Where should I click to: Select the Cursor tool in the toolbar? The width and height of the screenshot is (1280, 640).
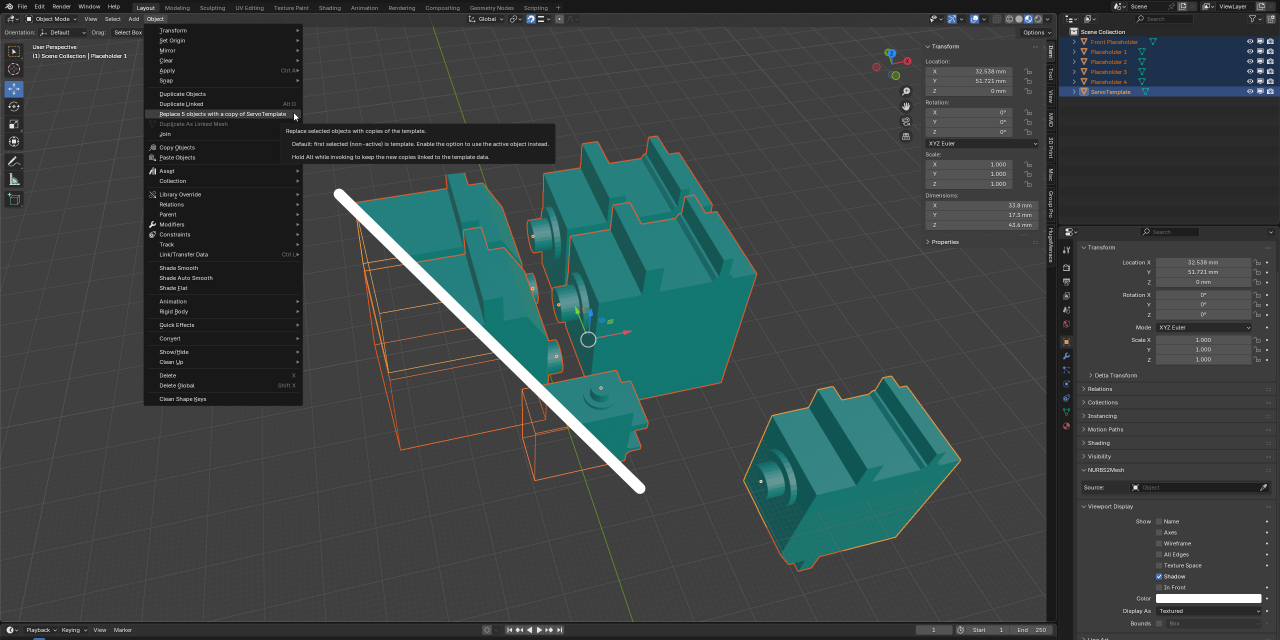(x=14, y=69)
